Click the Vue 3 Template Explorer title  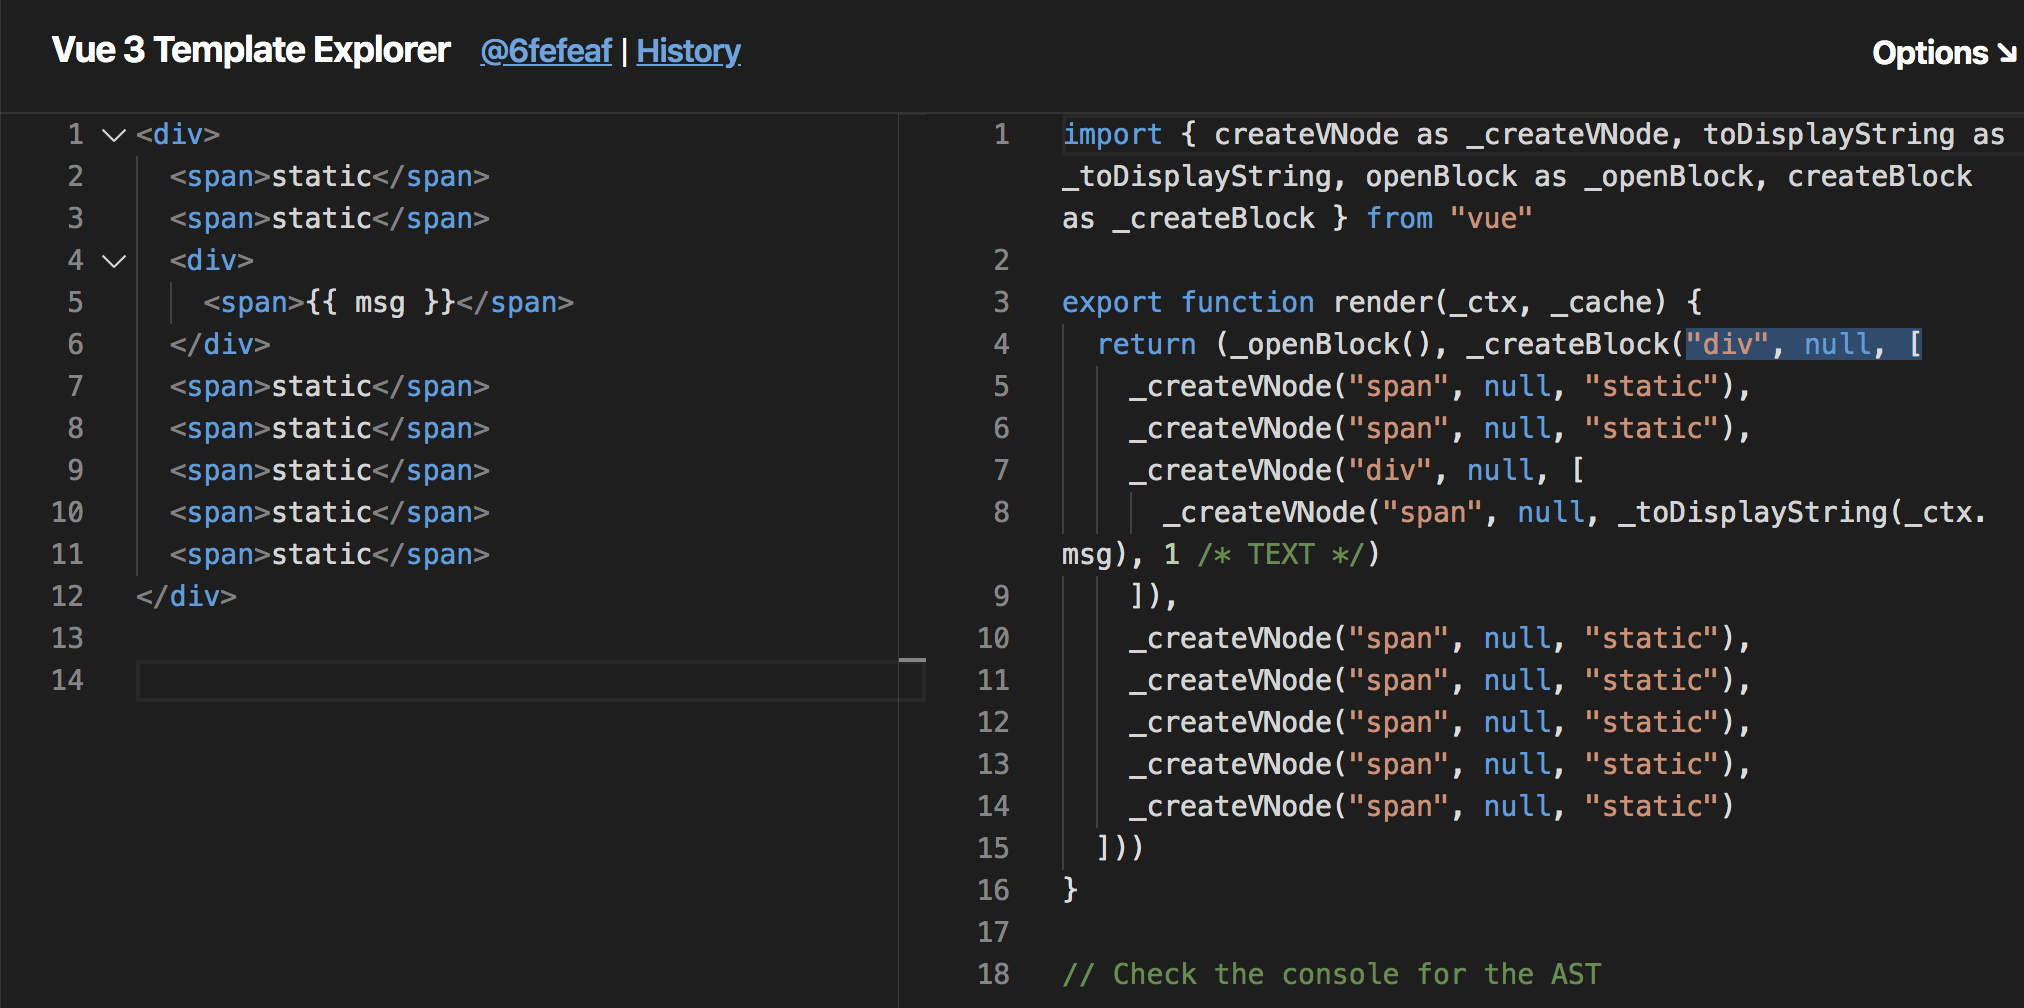click(x=251, y=50)
